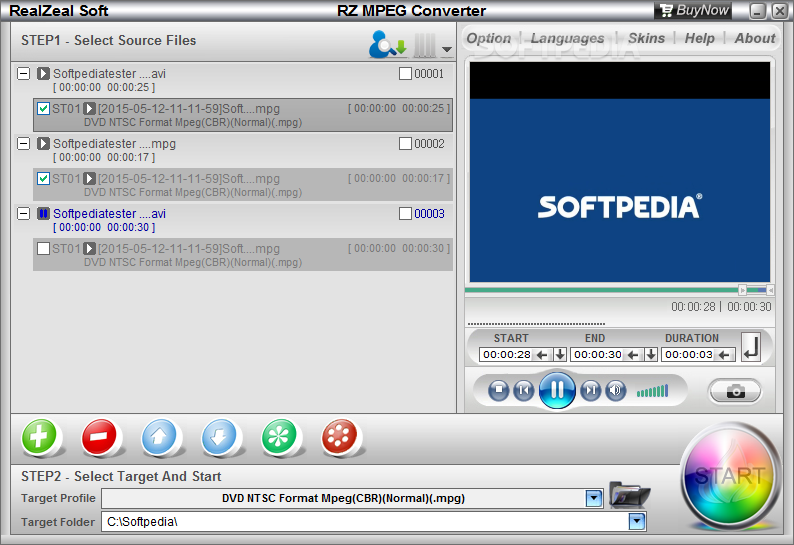Screen dimensions: 794x545
Task: Apply the trim with return arrow button
Action: (x=751, y=347)
